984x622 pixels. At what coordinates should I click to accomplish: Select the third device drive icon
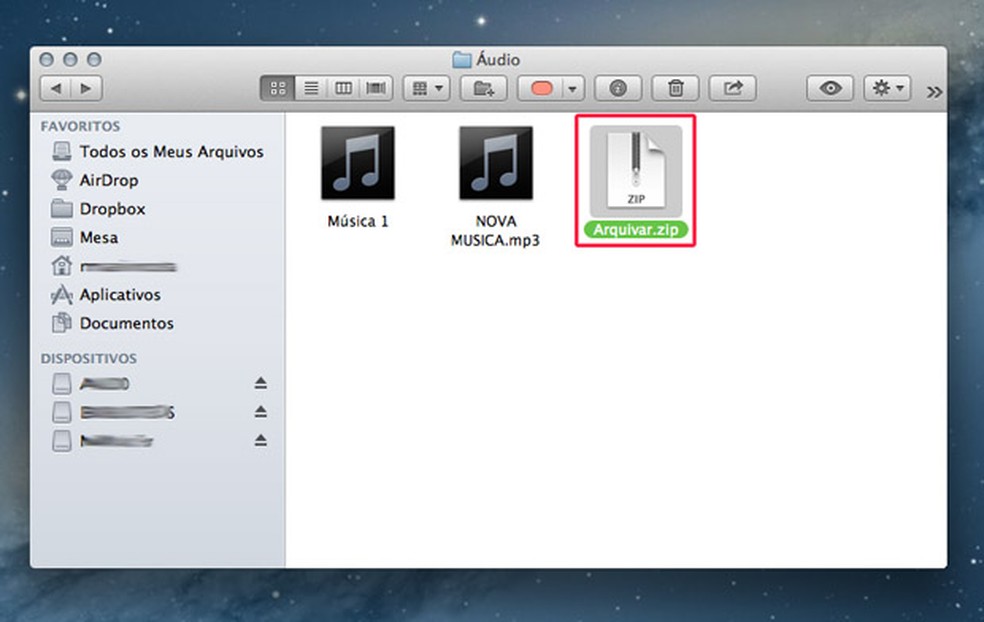pos(62,441)
